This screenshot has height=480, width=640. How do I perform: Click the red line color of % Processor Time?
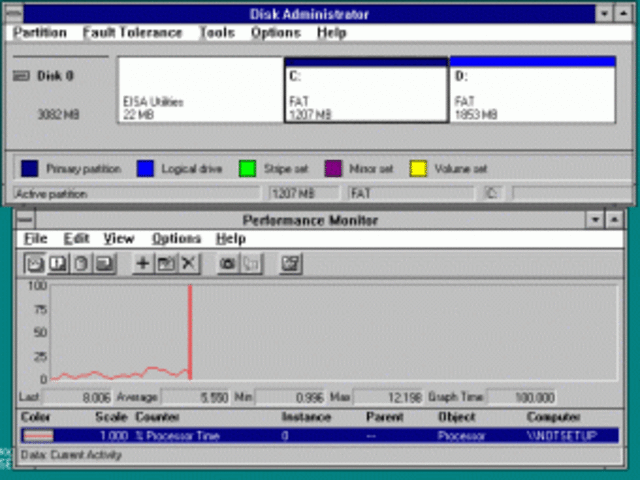38,436
